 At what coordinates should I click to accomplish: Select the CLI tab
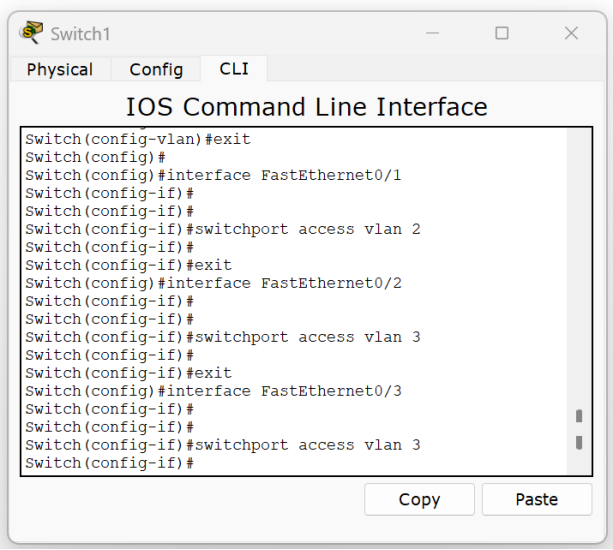pyautogui.click(x=234, y=69)
